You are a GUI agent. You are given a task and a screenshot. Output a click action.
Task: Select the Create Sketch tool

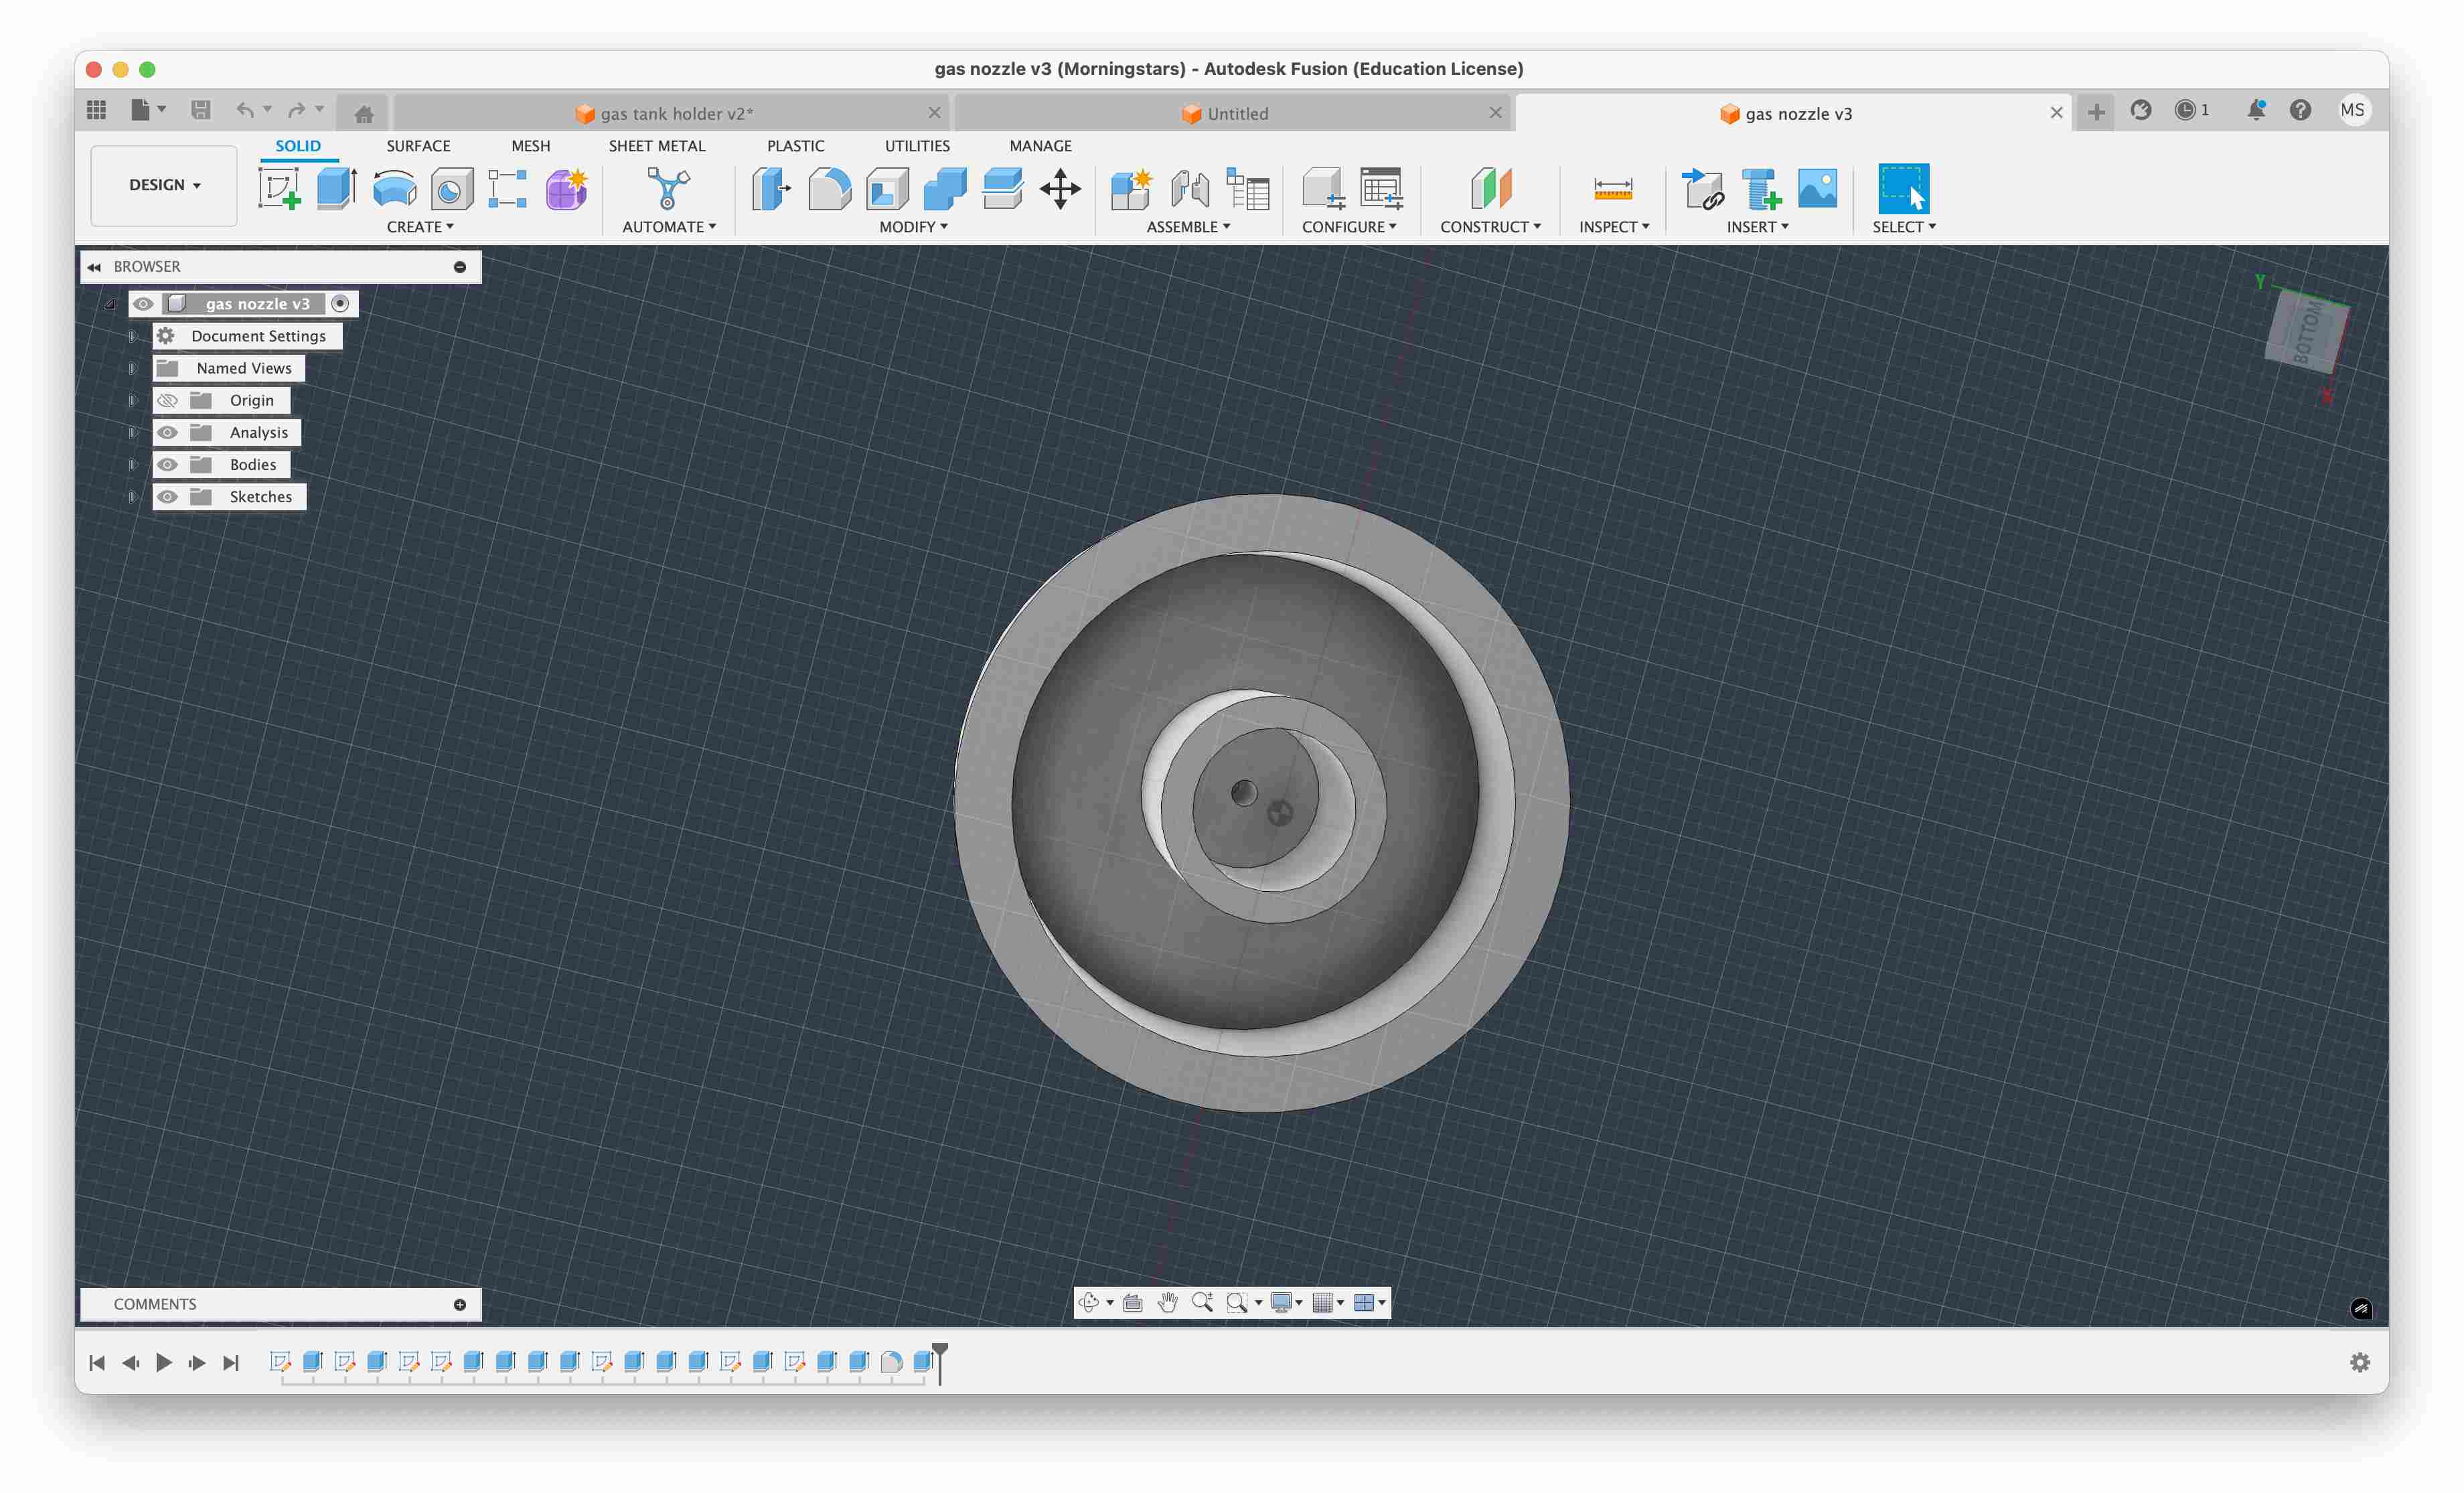point(279,188)
